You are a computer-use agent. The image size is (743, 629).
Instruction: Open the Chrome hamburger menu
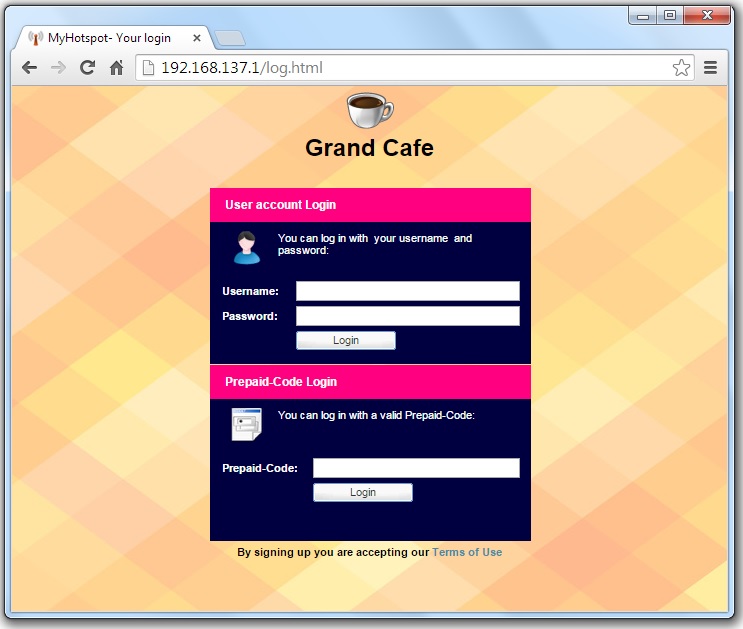pos(710,68)
